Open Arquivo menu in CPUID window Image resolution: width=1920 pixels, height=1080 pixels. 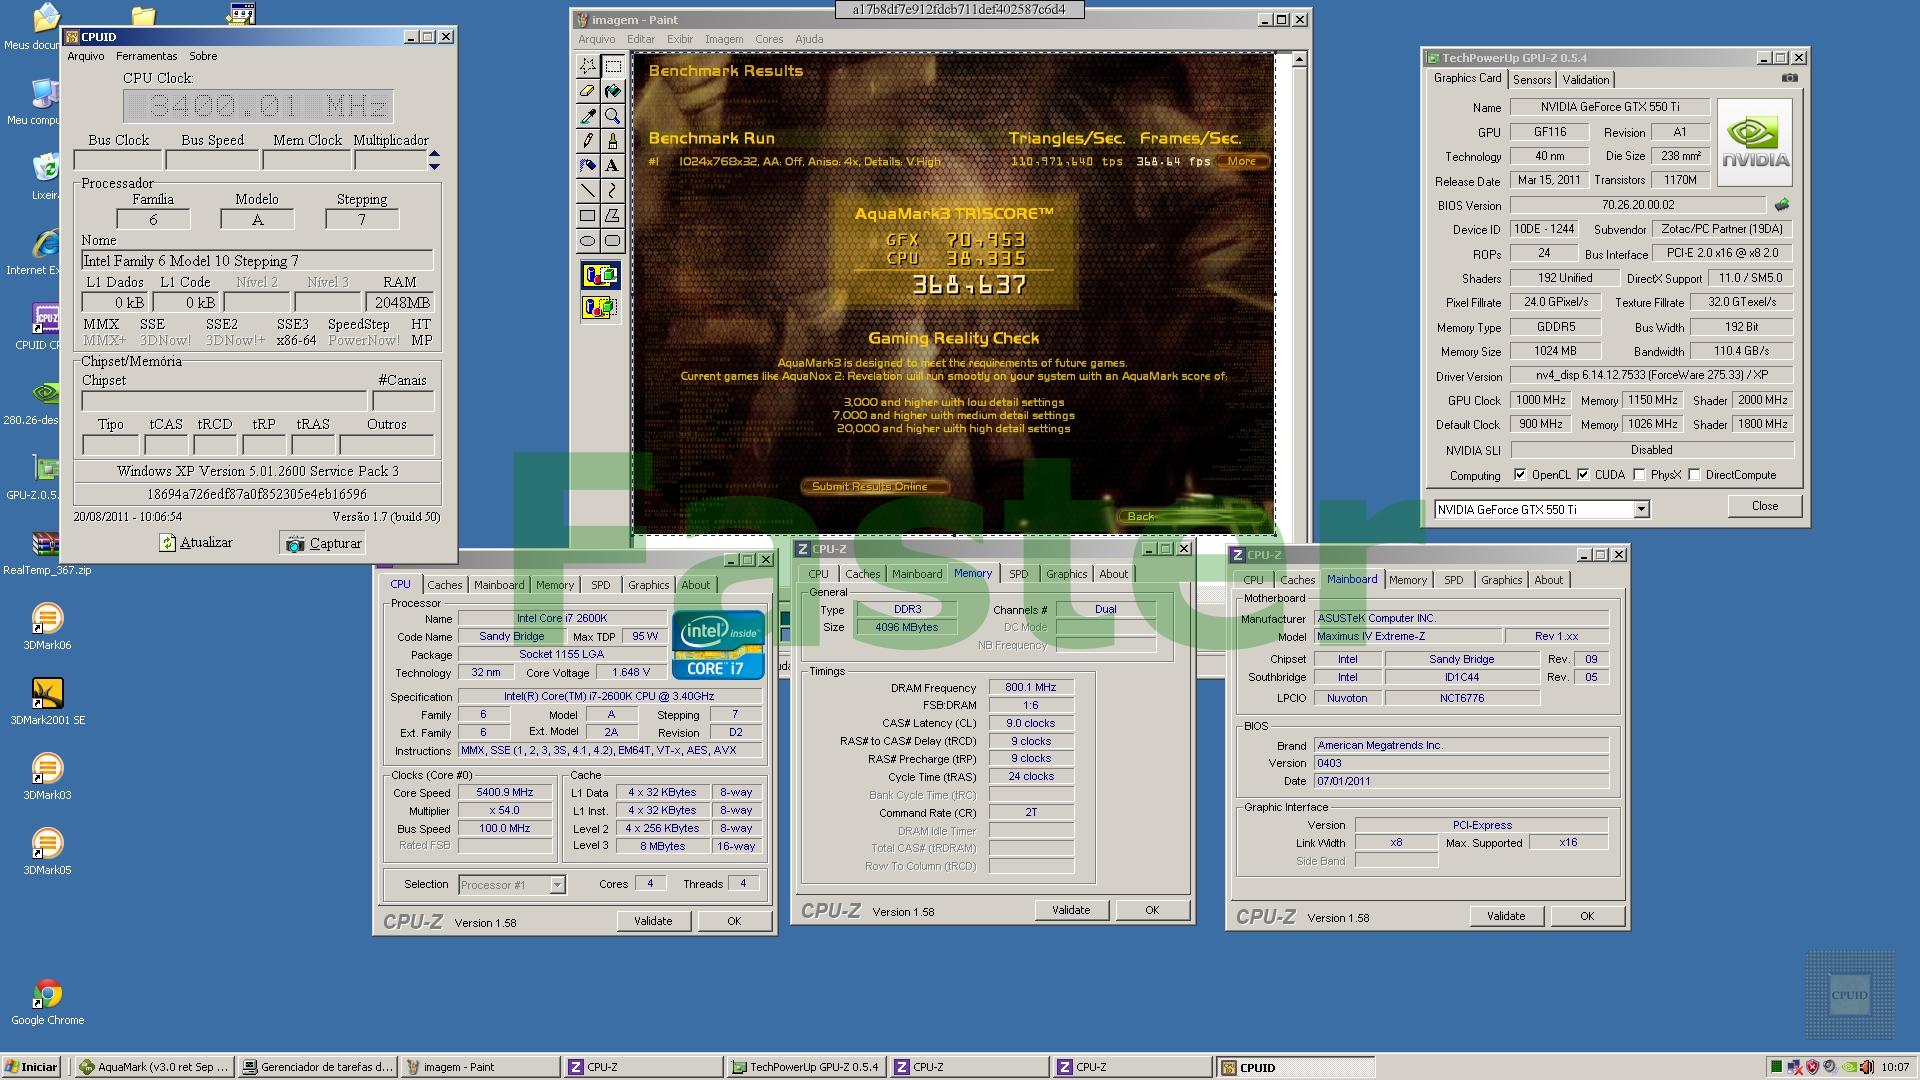tap(86, 56)
